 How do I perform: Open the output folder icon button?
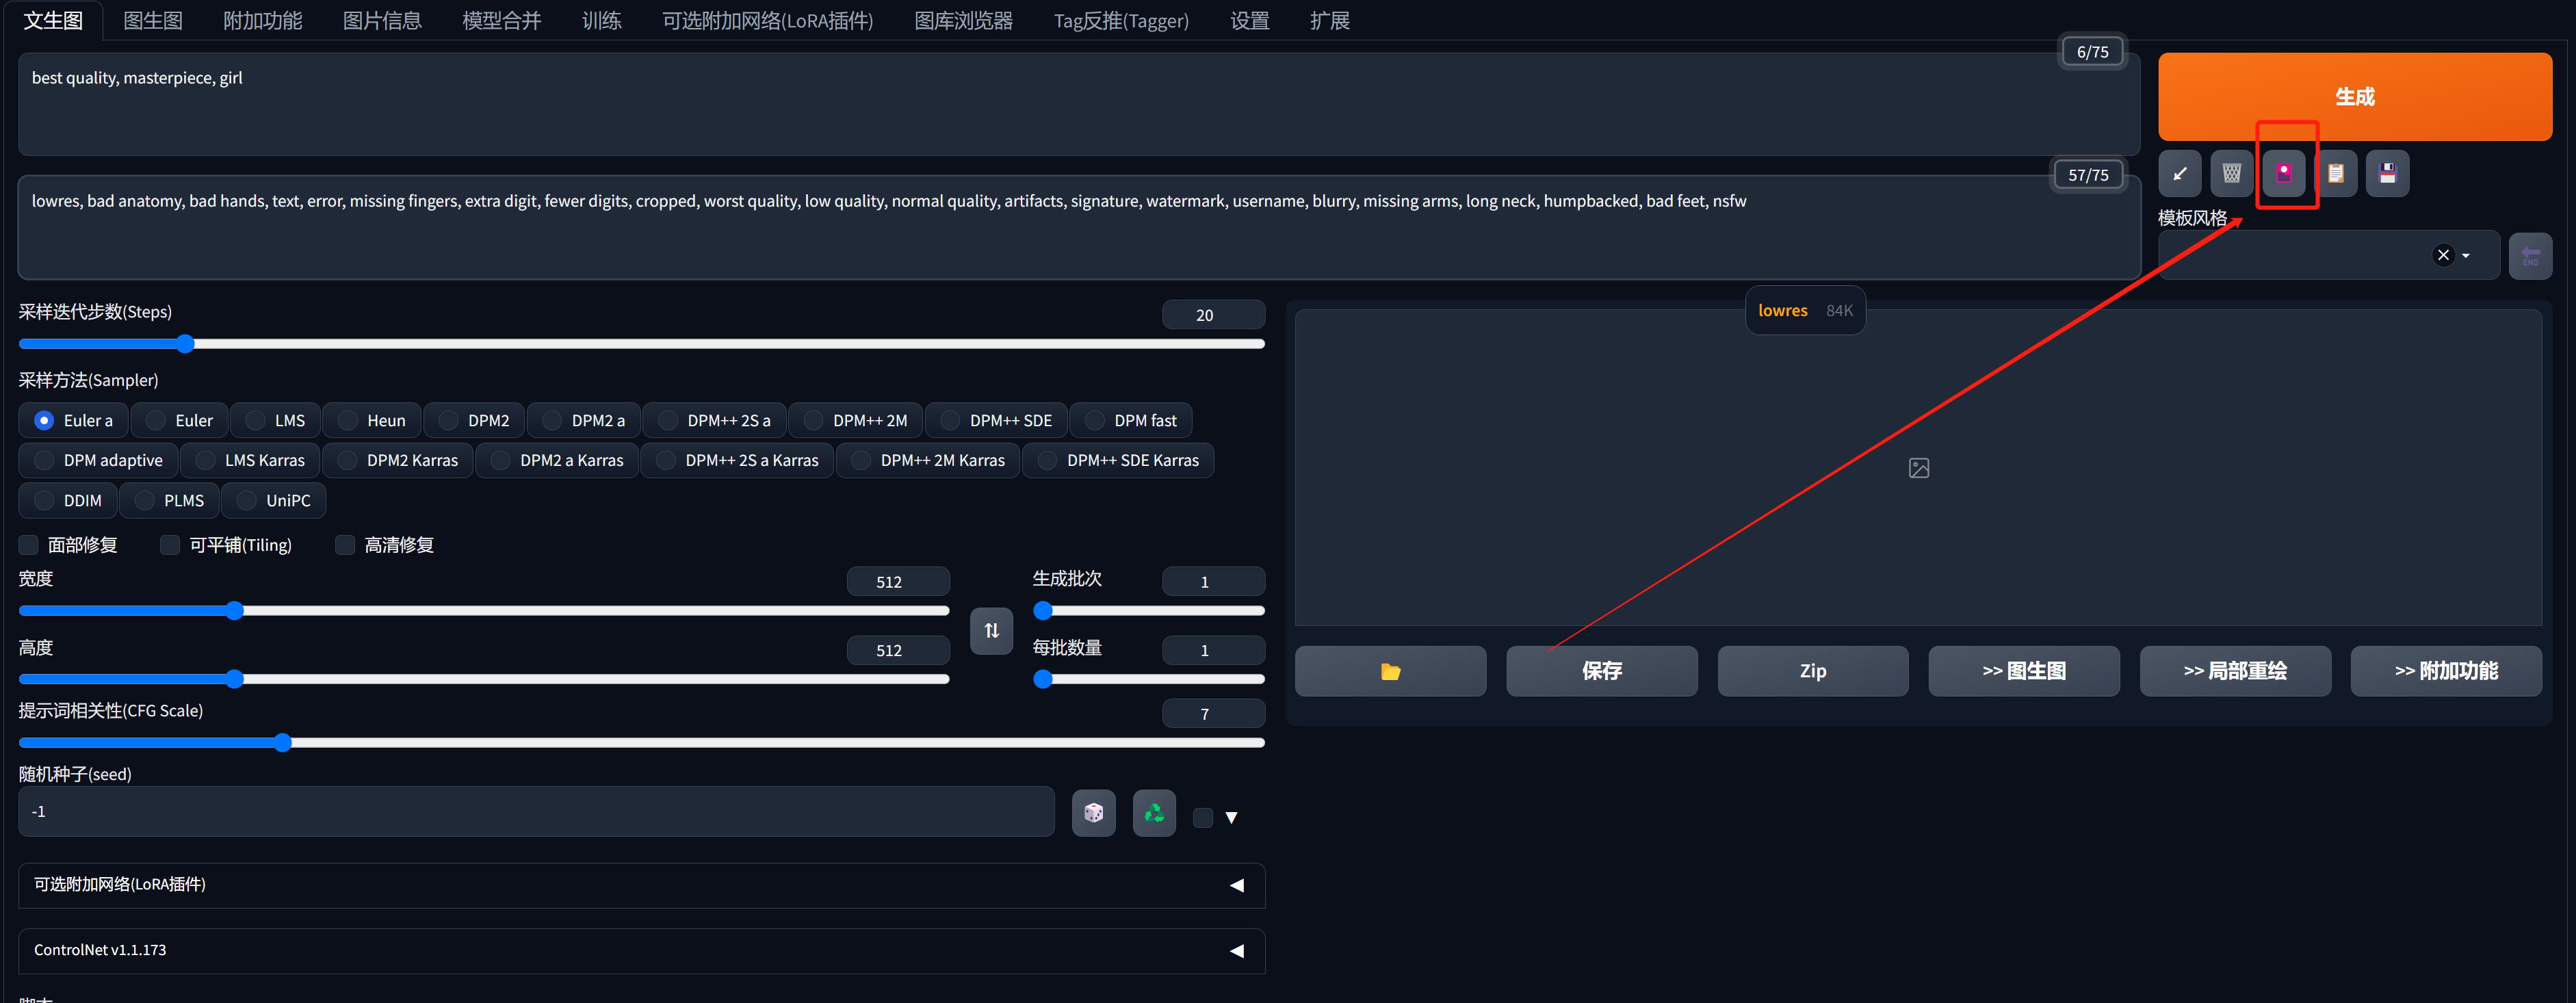click(1390, 670)
